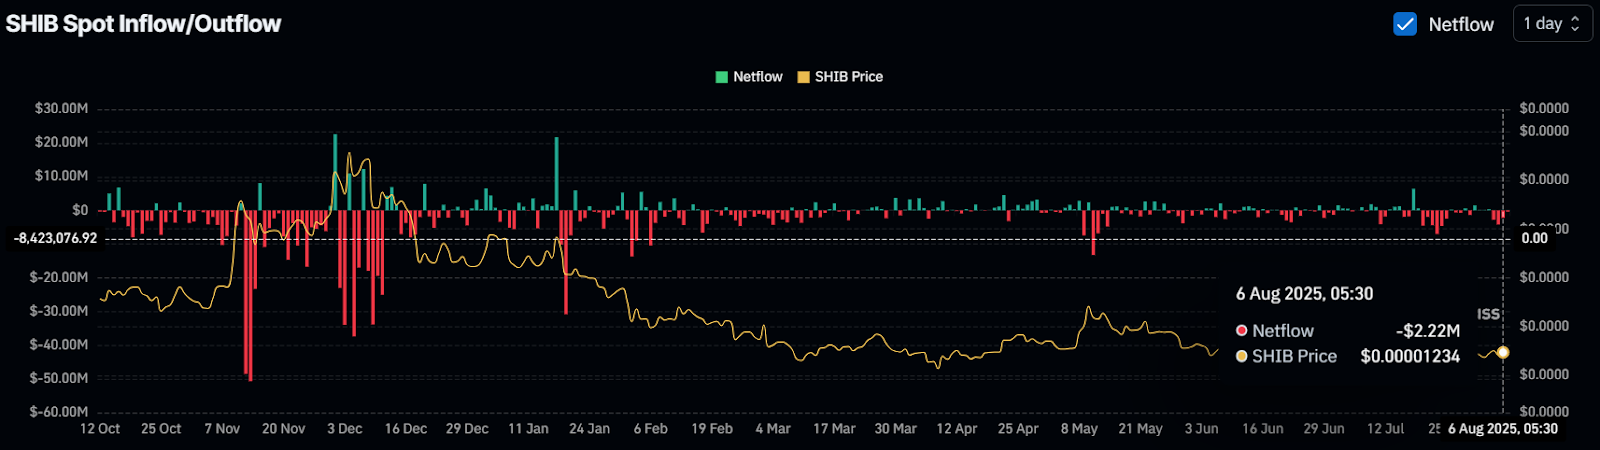Click the 6 Feb date label

pos(650,428)
